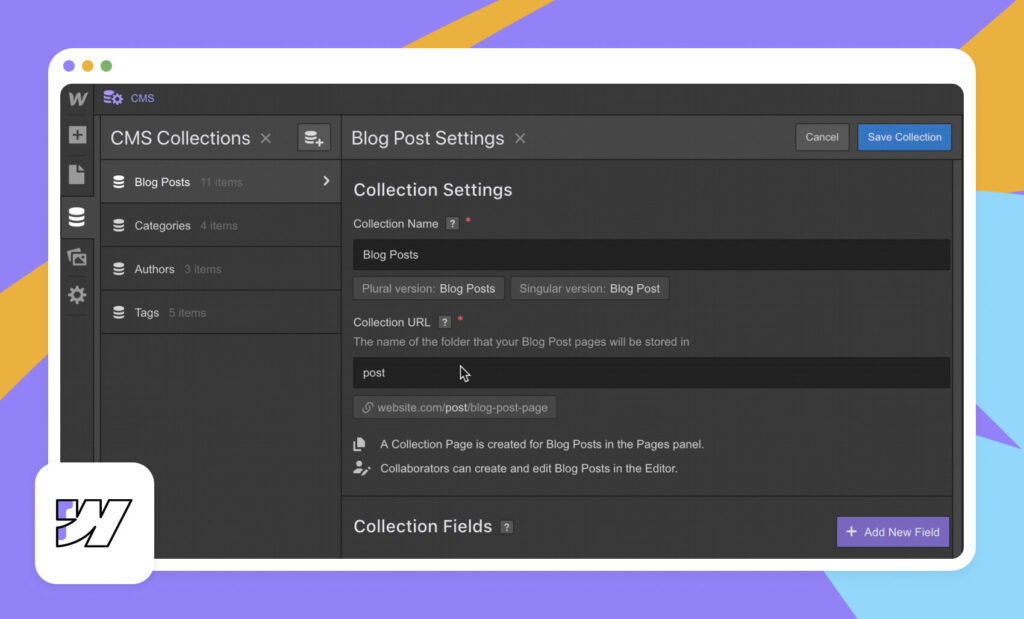Image resolution: width=1024 pixels, height=619 pixels.
Task: Click Add New Field button
Action: point(893,532)
